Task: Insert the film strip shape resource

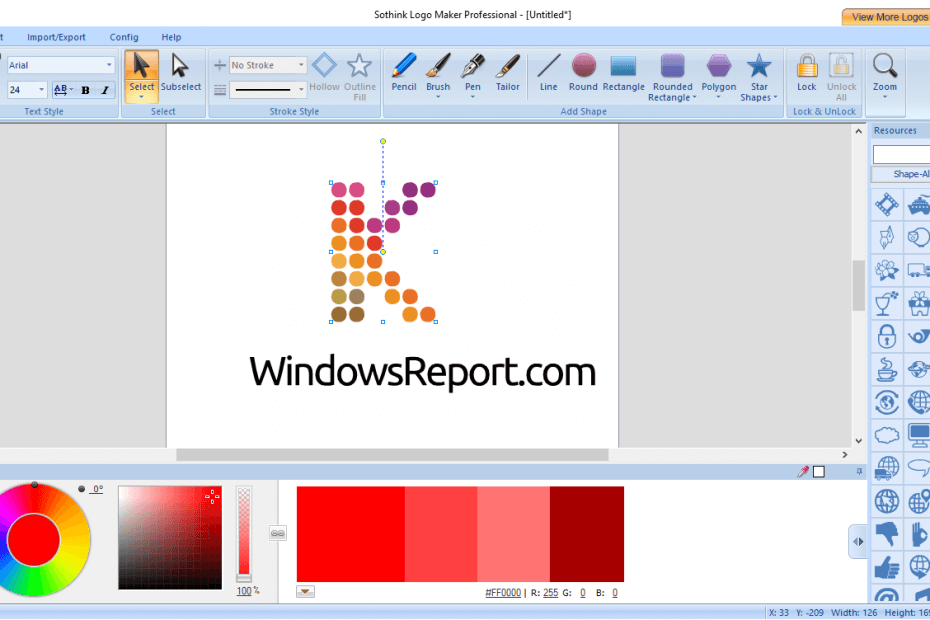Action: [887, 205]
